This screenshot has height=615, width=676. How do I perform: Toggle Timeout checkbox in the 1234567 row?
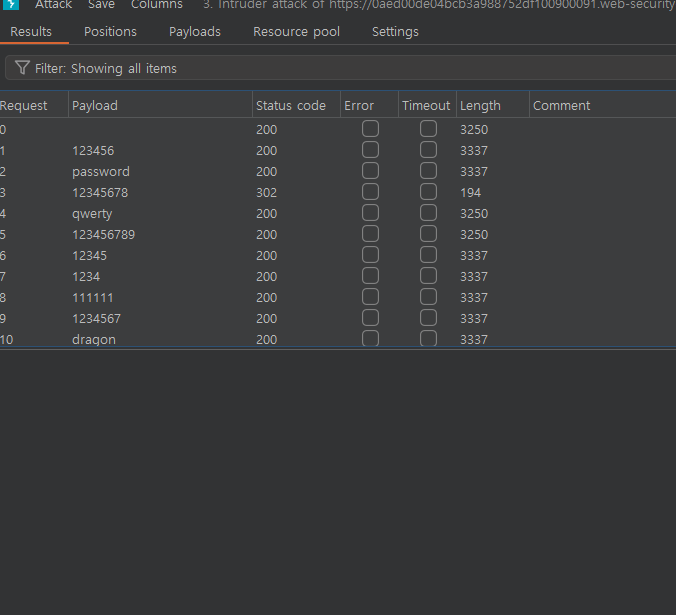pos(428,318)
